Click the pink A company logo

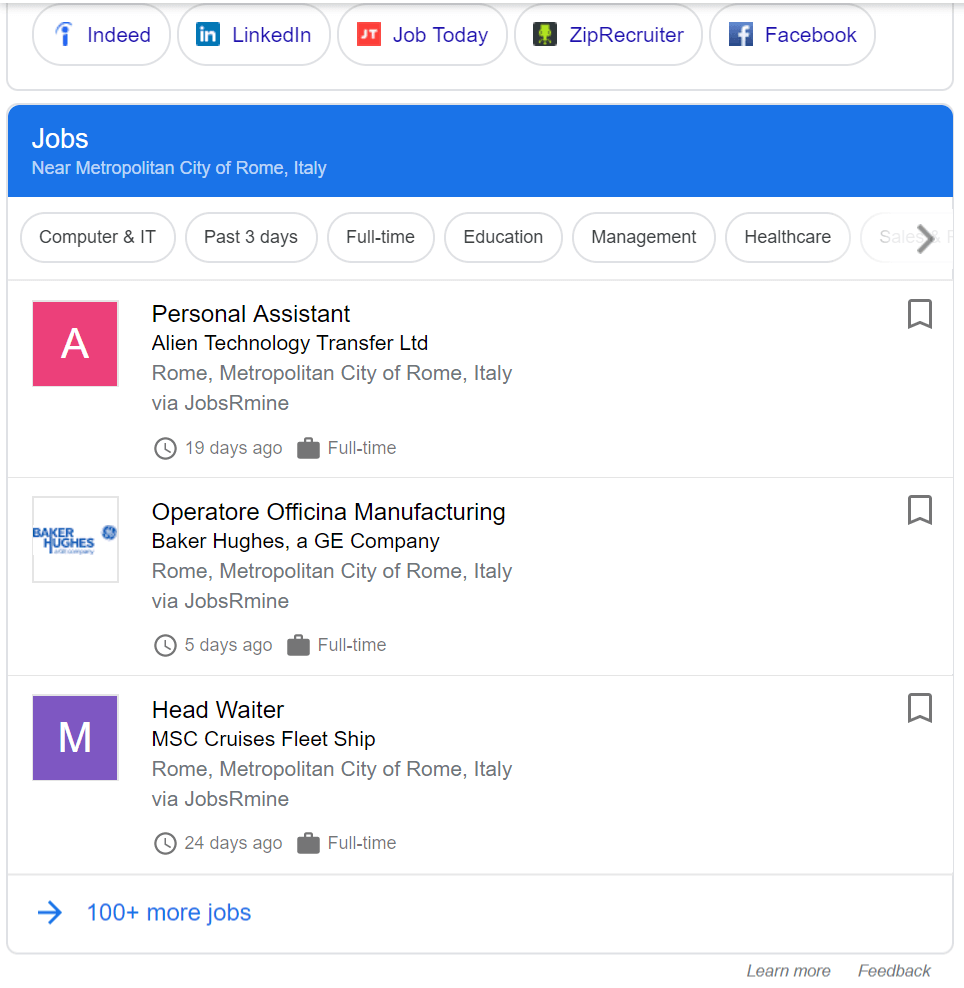point(75,343)
